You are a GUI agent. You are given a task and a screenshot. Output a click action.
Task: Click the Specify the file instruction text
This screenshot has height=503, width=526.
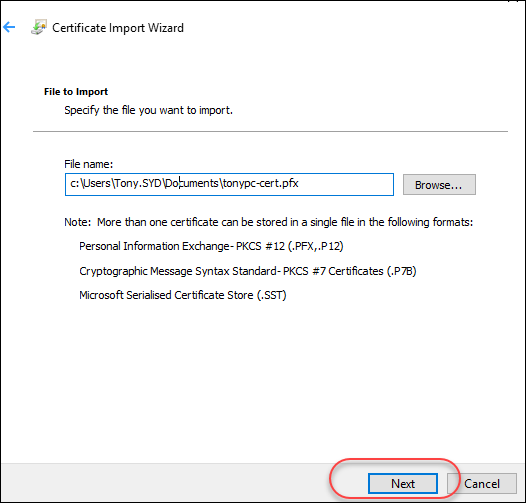[x=148, y=110]
